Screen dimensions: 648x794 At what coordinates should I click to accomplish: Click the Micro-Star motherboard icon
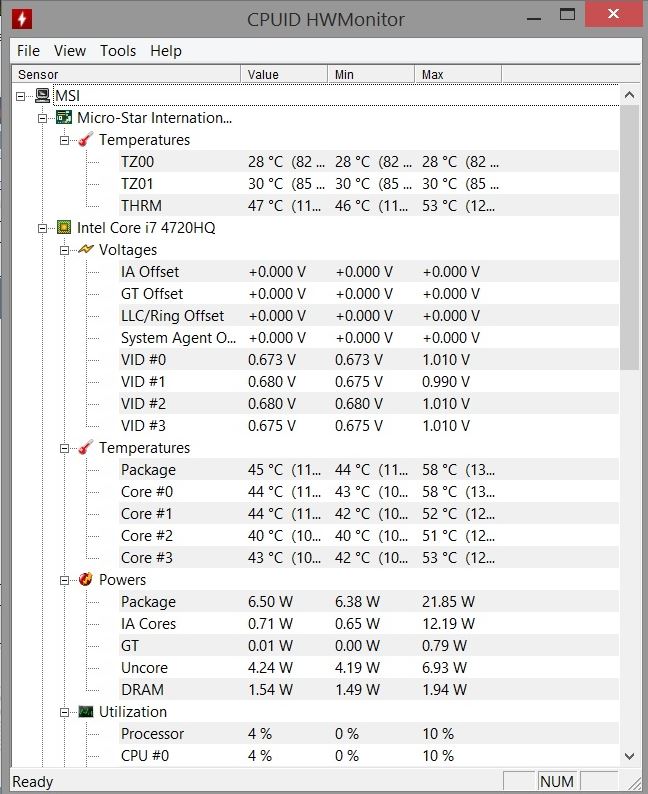point(64,117)
